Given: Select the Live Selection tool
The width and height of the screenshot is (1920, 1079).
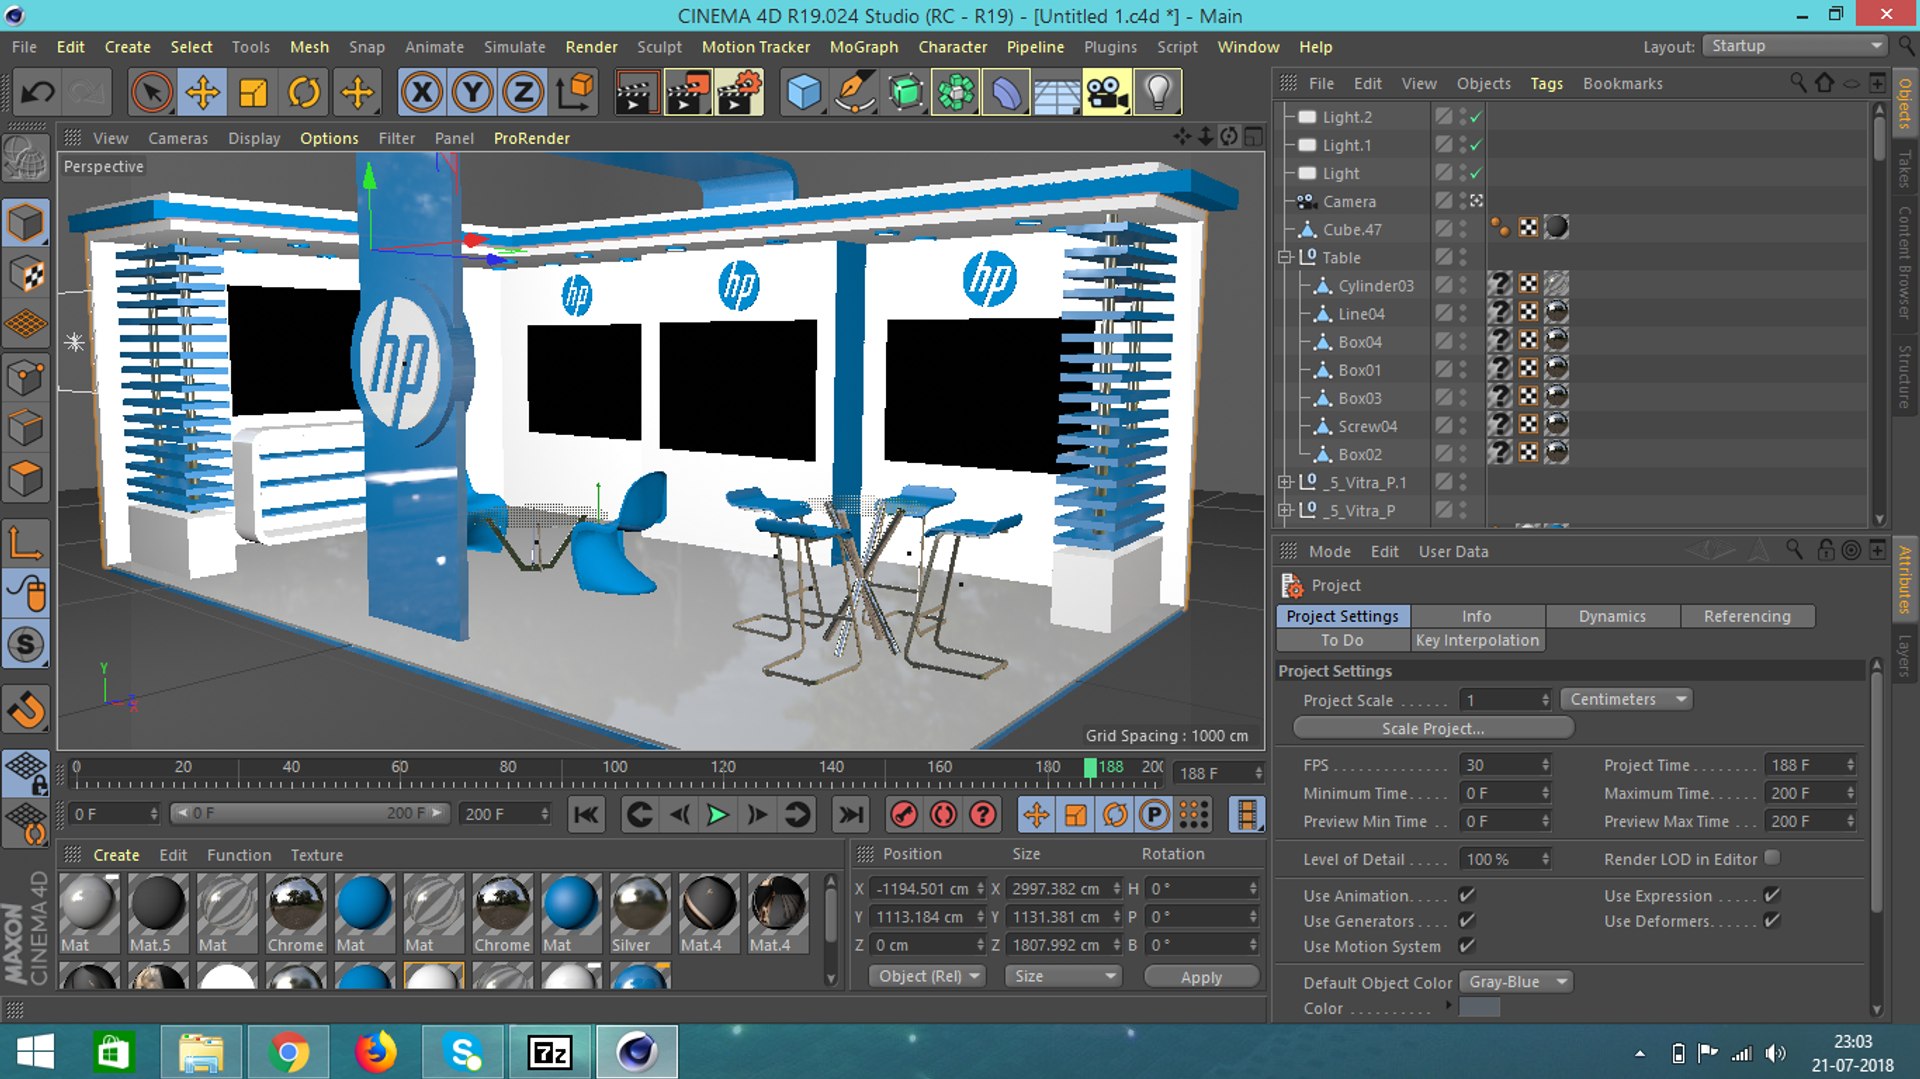Looking at the screenshot, I should (x=152, y=93).
